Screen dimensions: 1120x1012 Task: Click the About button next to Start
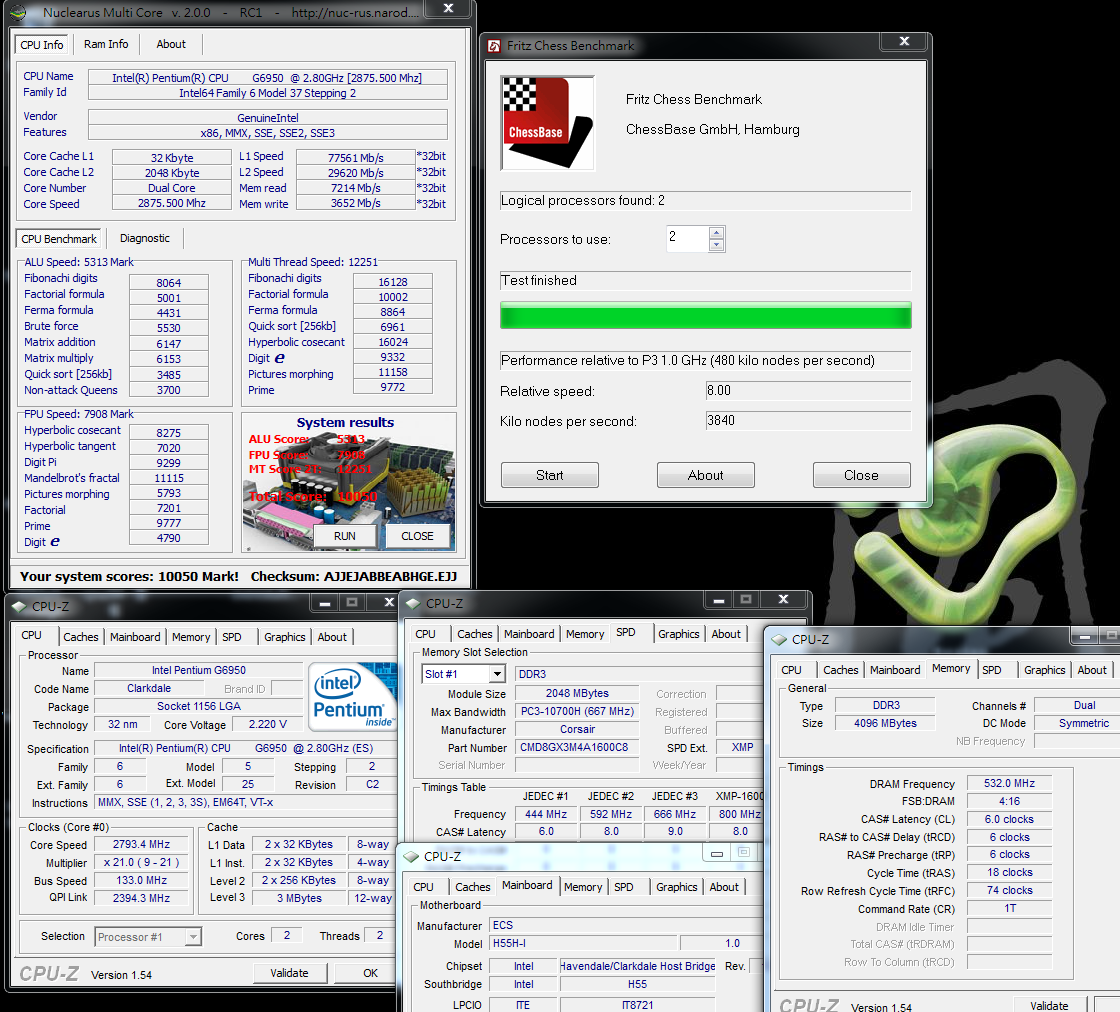tap(705, 475)
